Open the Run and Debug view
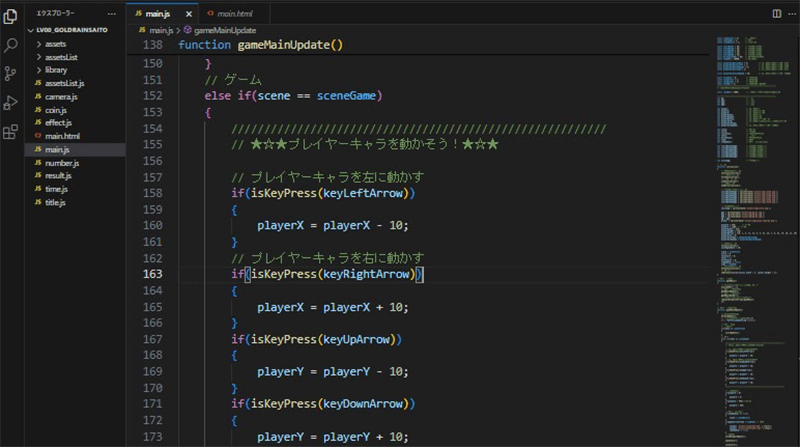800x447 pixels. 12,102
